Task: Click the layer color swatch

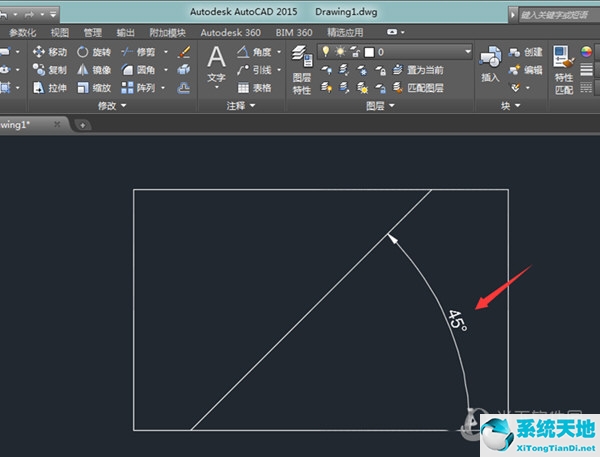Action: 369,51
